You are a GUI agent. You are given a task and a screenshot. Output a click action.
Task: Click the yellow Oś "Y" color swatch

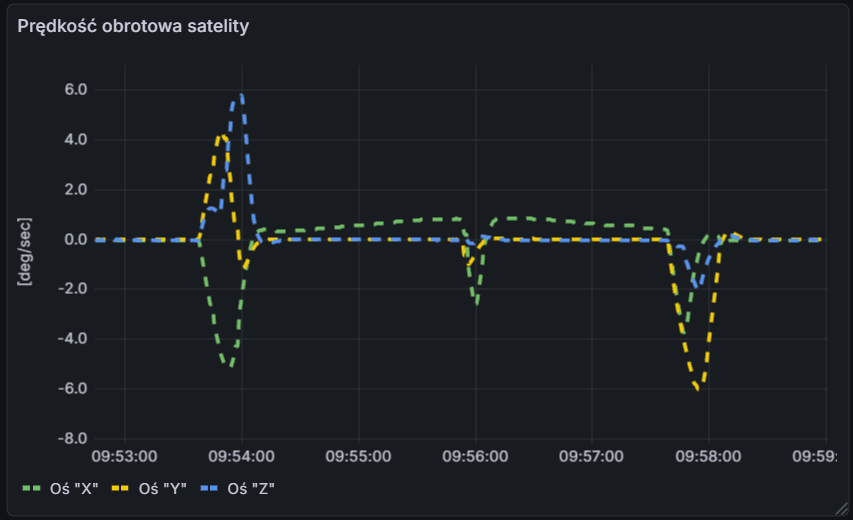point(120,488)
